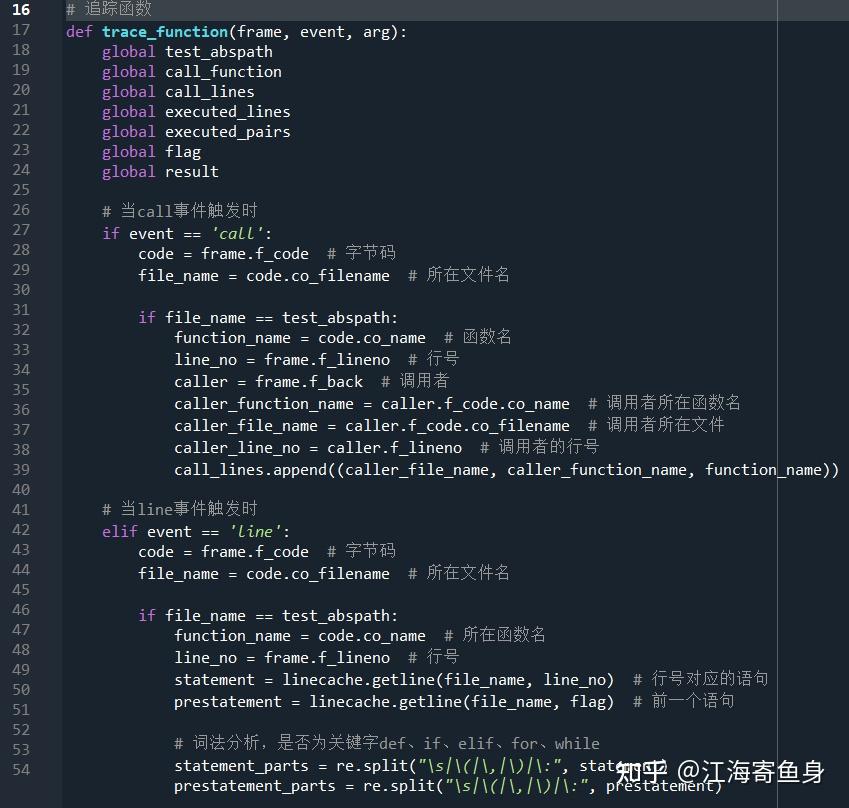Place cursor on 'global test_abspath' line
The image size is (849, 808).
pyautogui.click(x=187, y=52)
